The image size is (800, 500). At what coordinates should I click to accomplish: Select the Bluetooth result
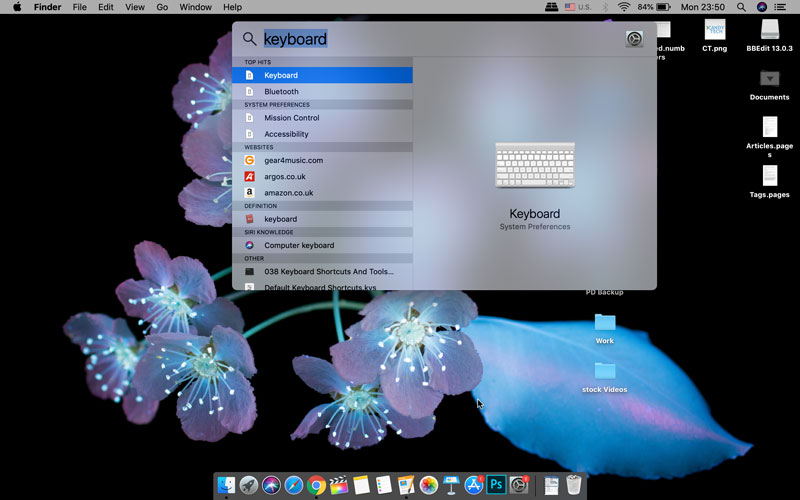(x=322, y=91)
